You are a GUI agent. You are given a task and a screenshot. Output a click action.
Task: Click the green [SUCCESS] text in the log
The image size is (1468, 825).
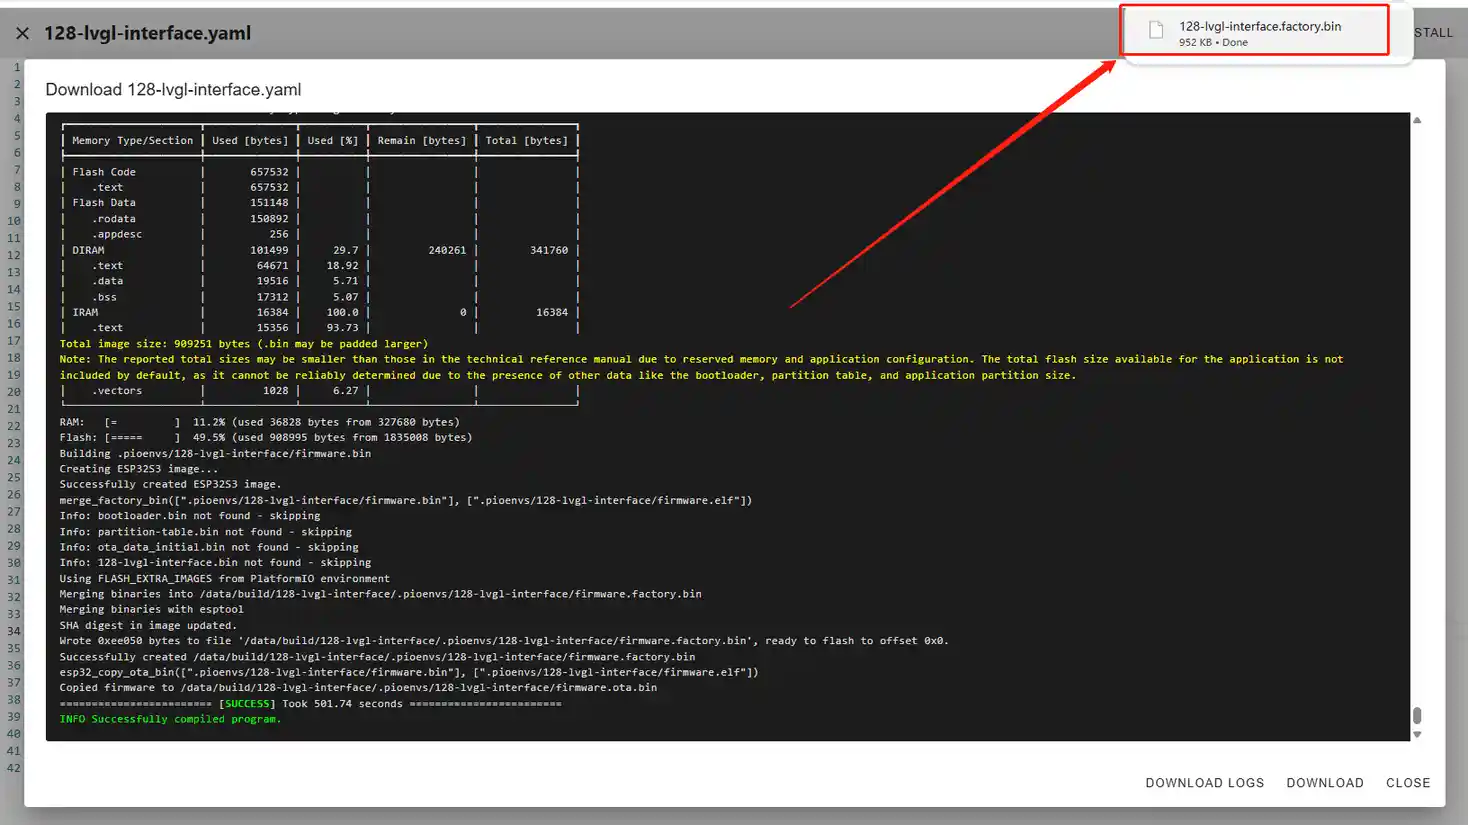[246, 704]
